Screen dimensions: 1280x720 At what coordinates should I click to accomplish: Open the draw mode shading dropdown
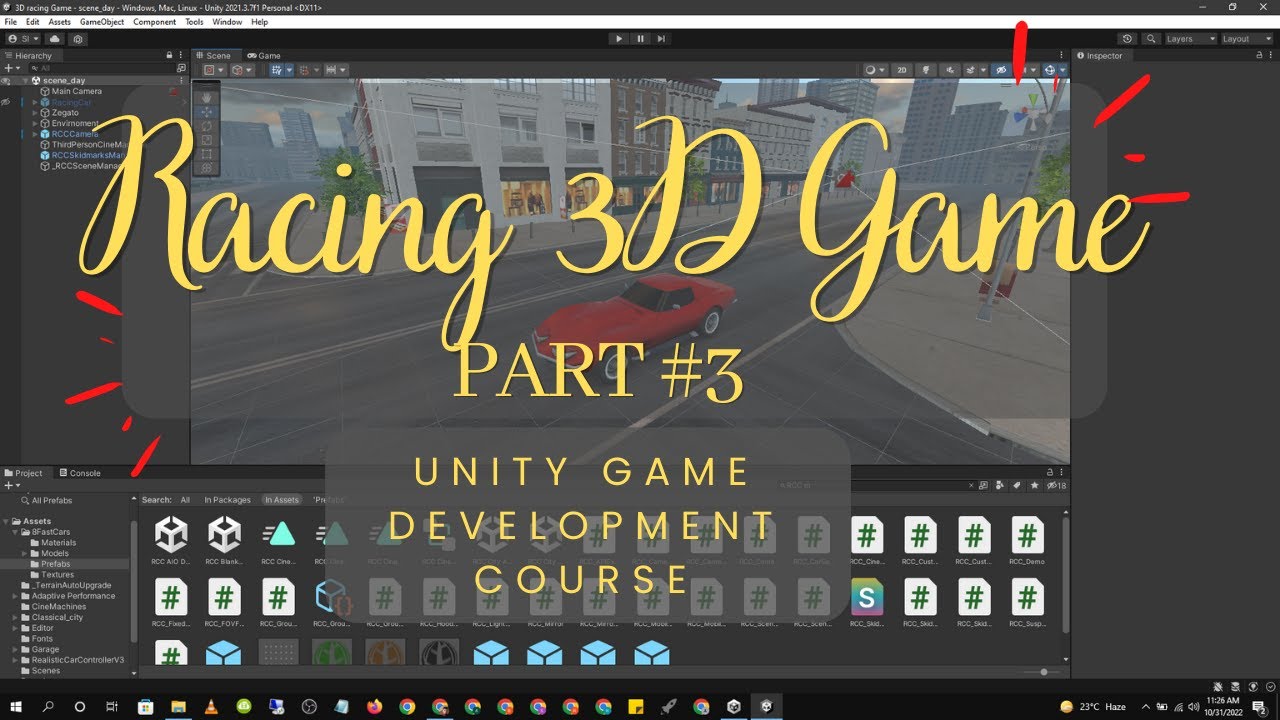[874, 70]
